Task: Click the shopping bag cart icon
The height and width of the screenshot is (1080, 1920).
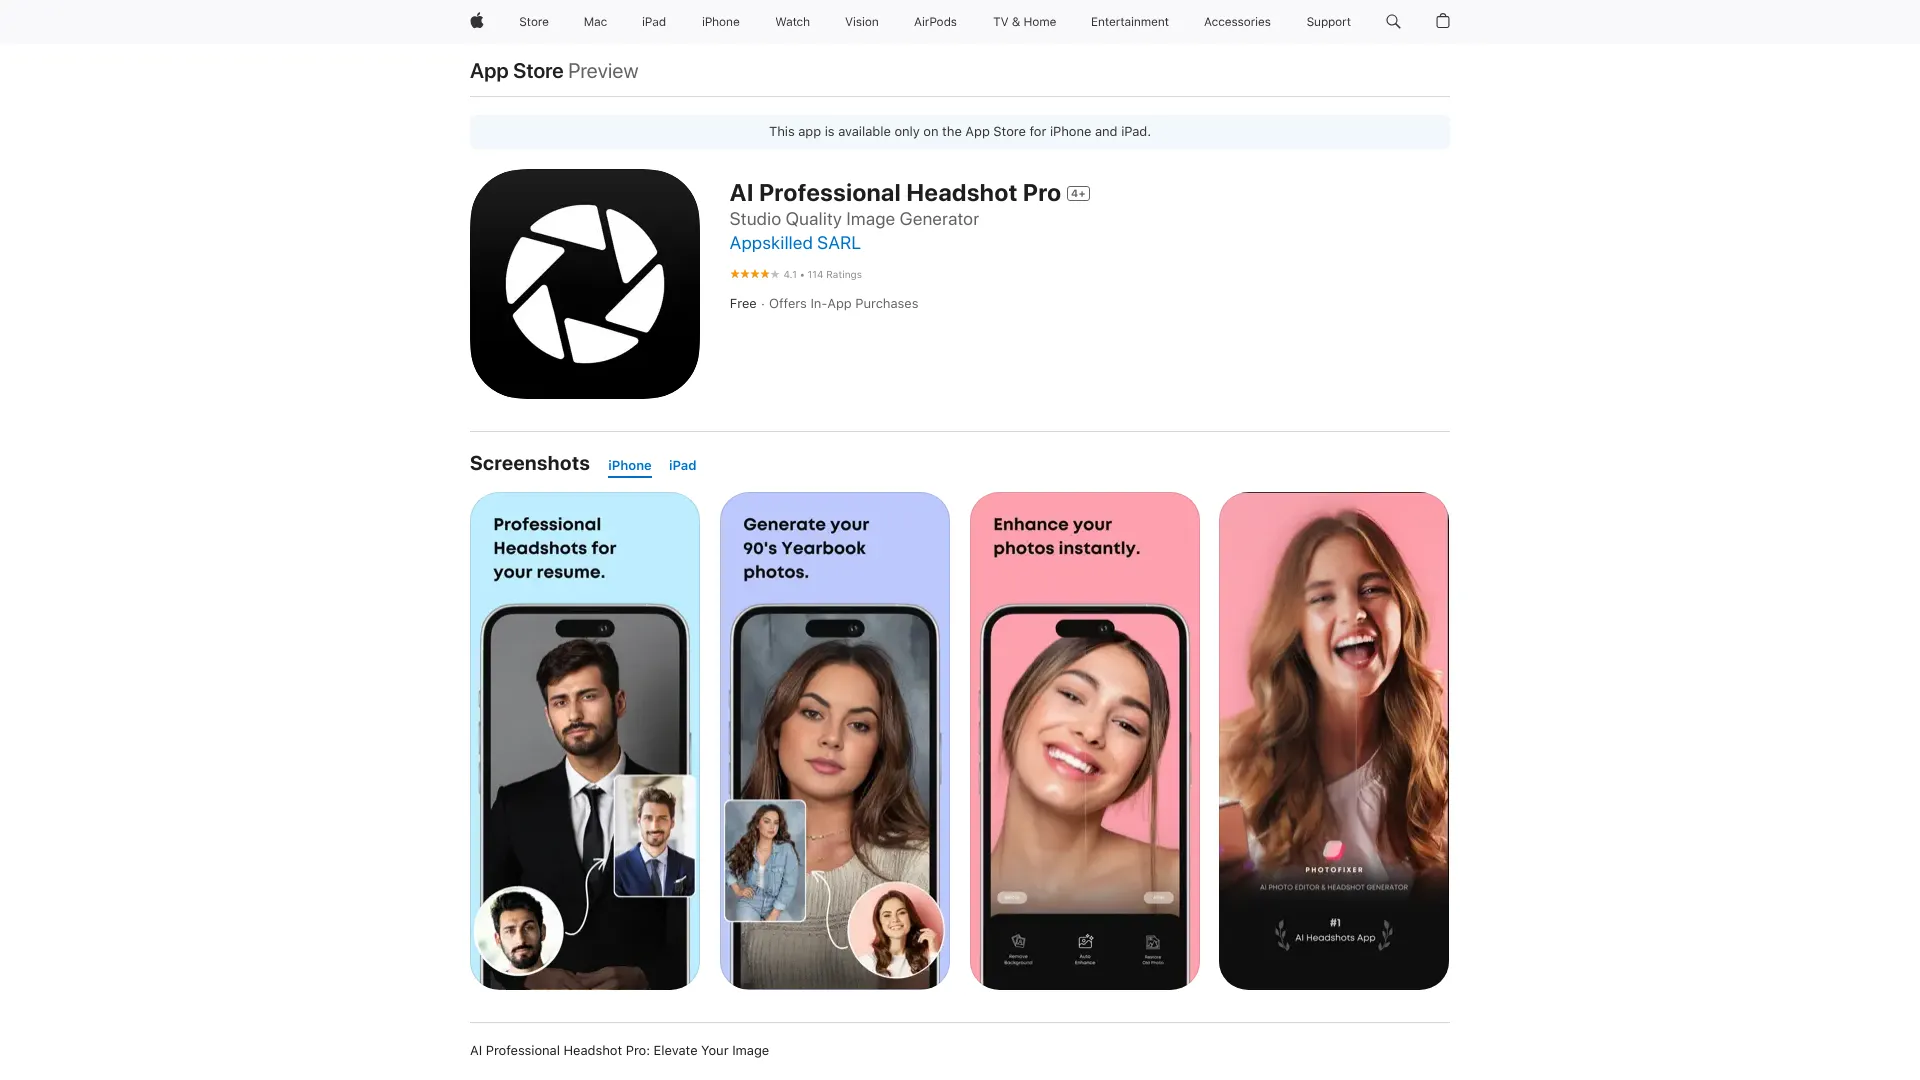Action: tap(1441, 21)
